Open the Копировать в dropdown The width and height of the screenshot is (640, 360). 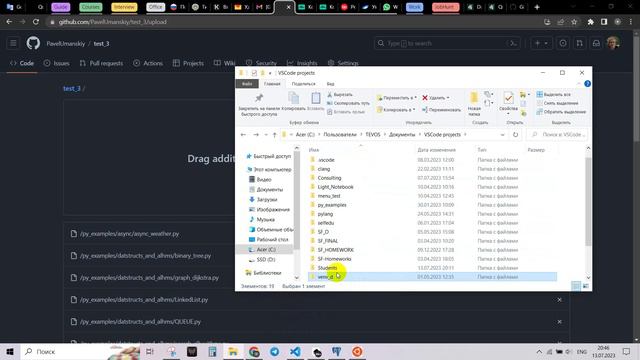click(396, 110)
